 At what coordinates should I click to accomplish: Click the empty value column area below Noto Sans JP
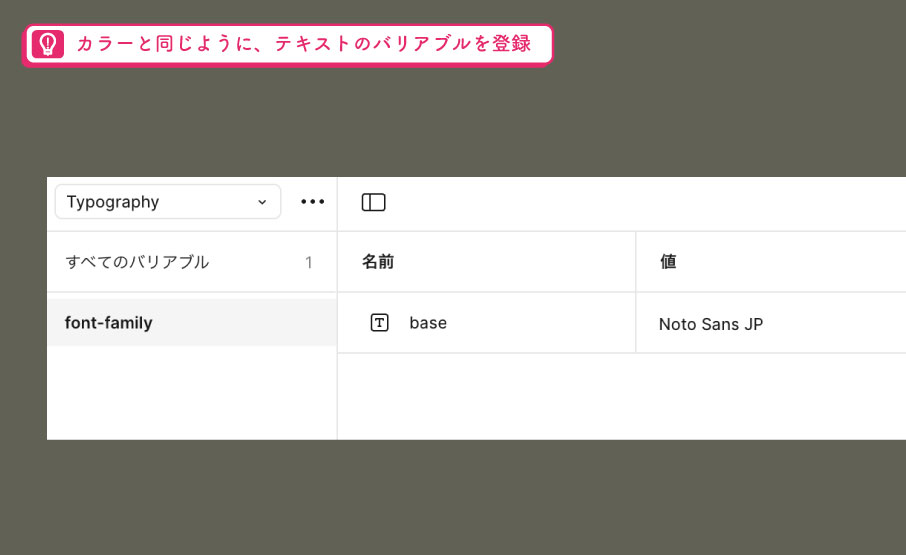771,396
